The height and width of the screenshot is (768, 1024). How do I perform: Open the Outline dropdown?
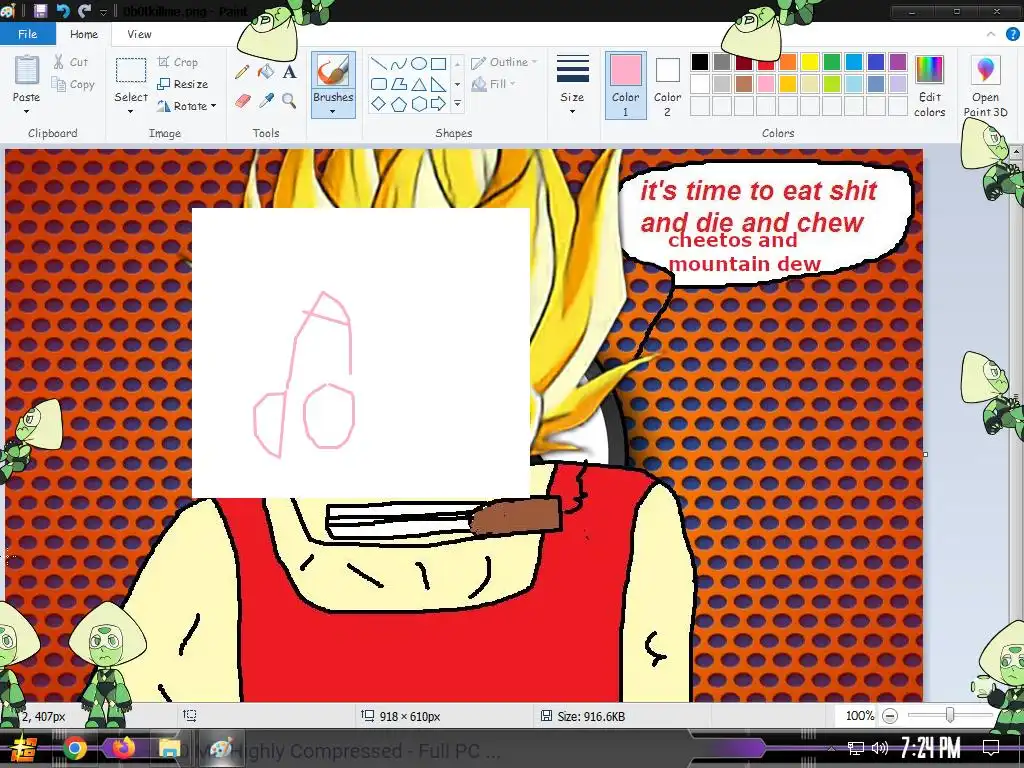click(x=504, y=62)
